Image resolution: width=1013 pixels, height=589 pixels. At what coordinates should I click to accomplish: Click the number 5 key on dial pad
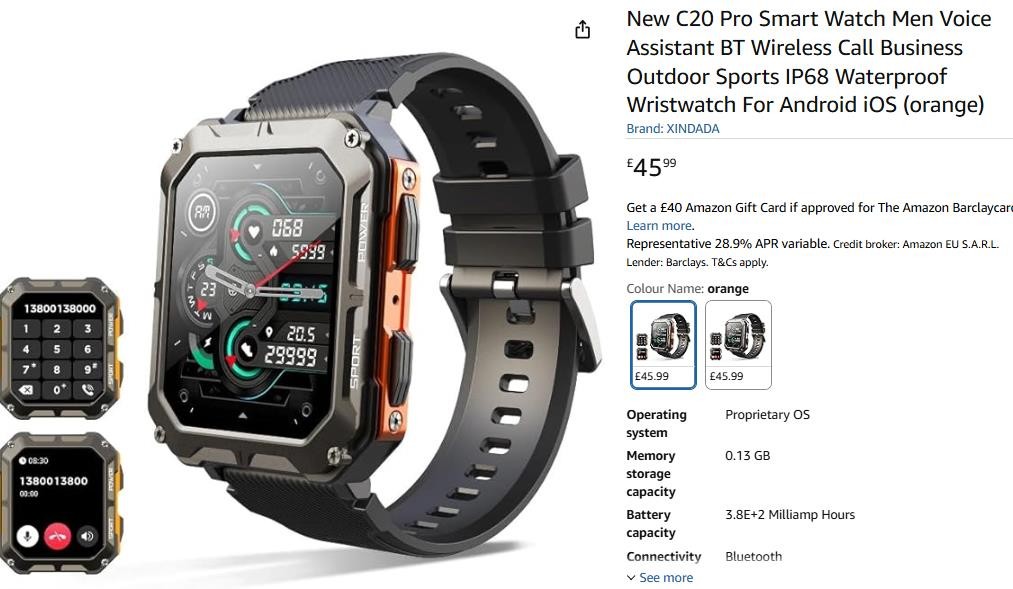(57, 349)
